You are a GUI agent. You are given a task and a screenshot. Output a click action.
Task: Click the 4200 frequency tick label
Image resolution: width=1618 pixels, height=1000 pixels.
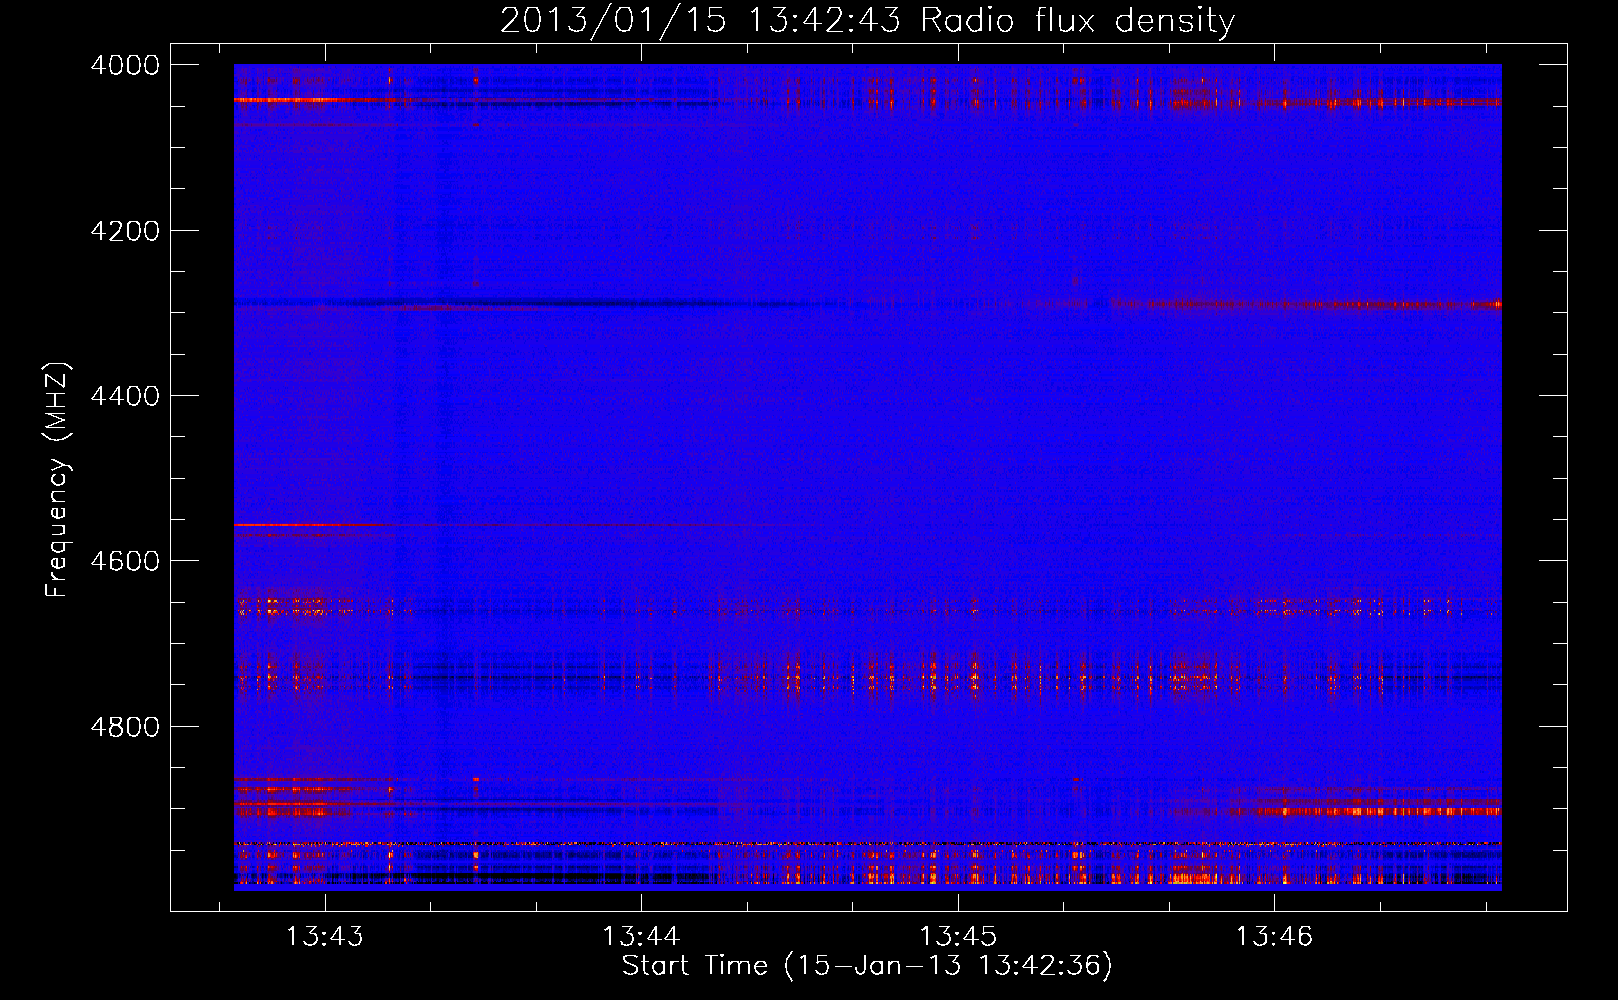(x=125, y=231)
